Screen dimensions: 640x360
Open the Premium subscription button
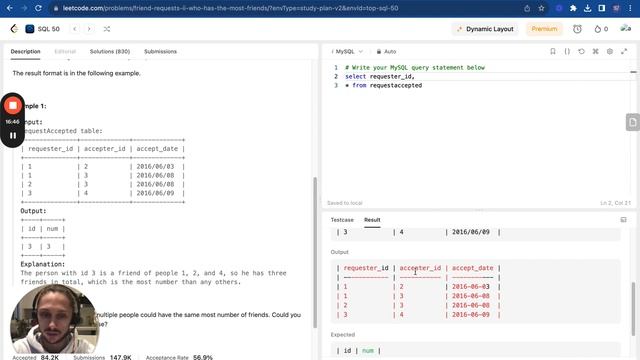click(544, 29)
